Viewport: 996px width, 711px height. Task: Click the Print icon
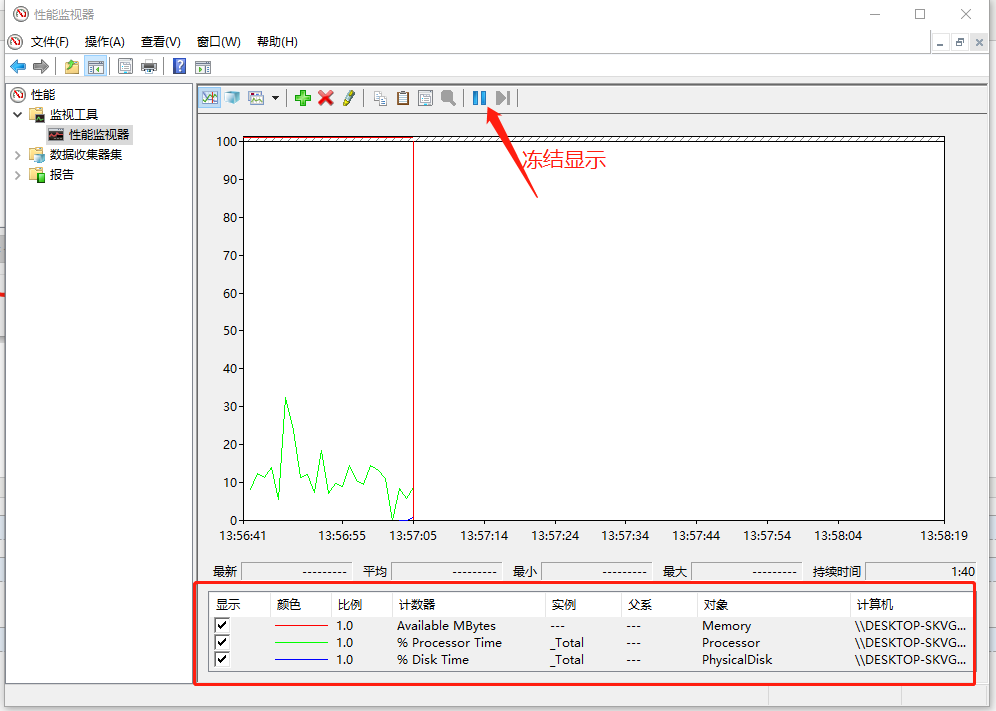pos(149,66)
